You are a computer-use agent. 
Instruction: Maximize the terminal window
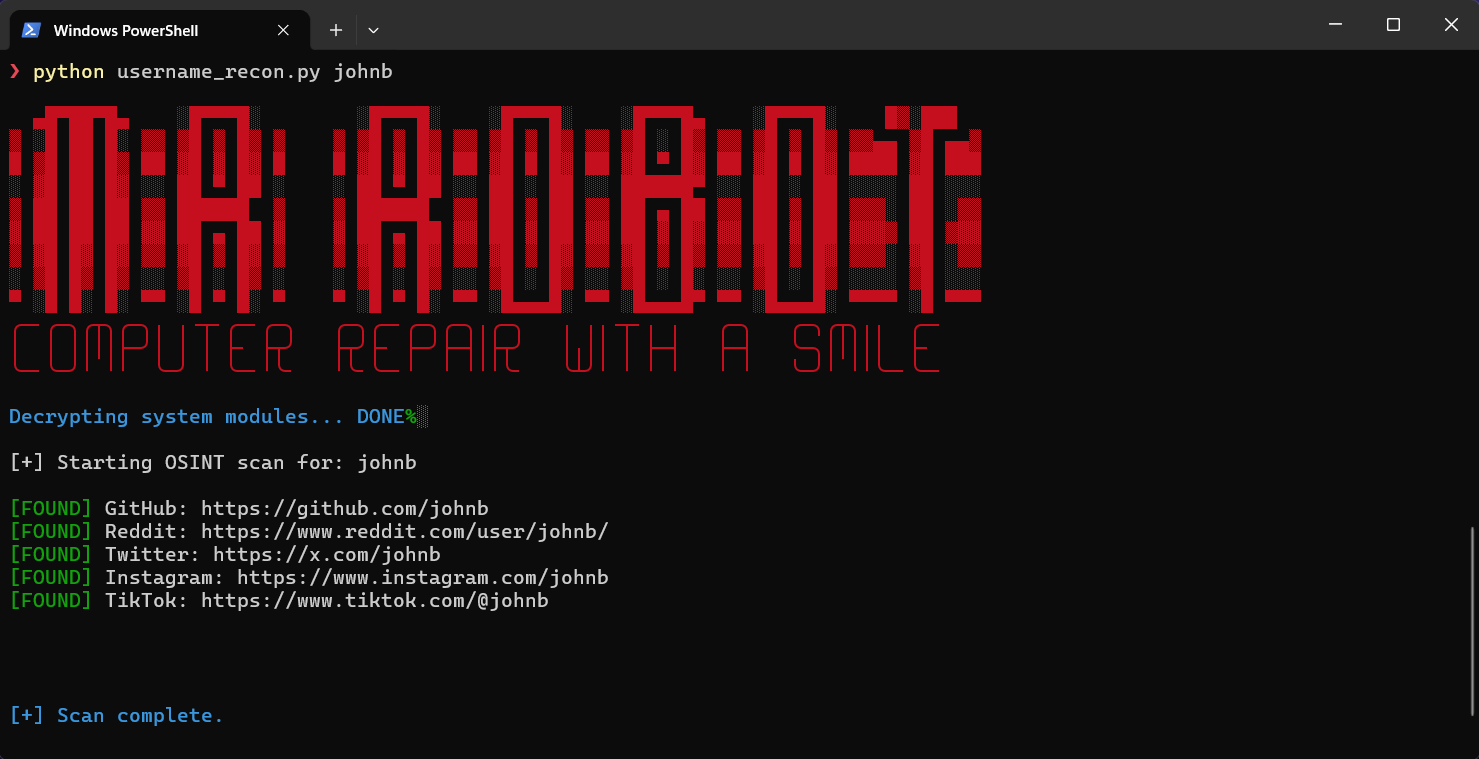[x=1393, y=24]
